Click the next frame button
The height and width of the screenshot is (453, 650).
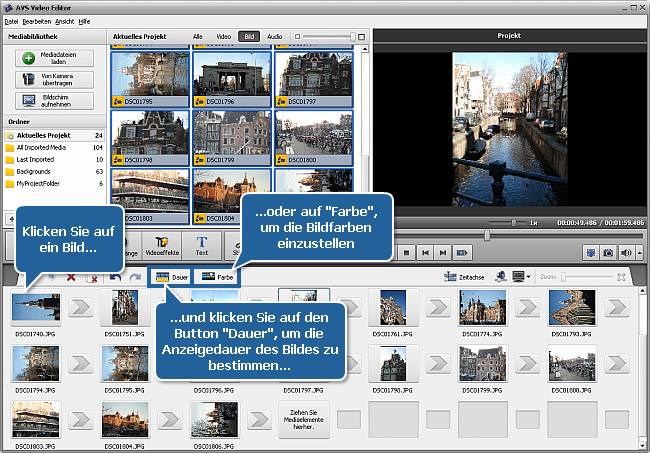tap(445, 253)
